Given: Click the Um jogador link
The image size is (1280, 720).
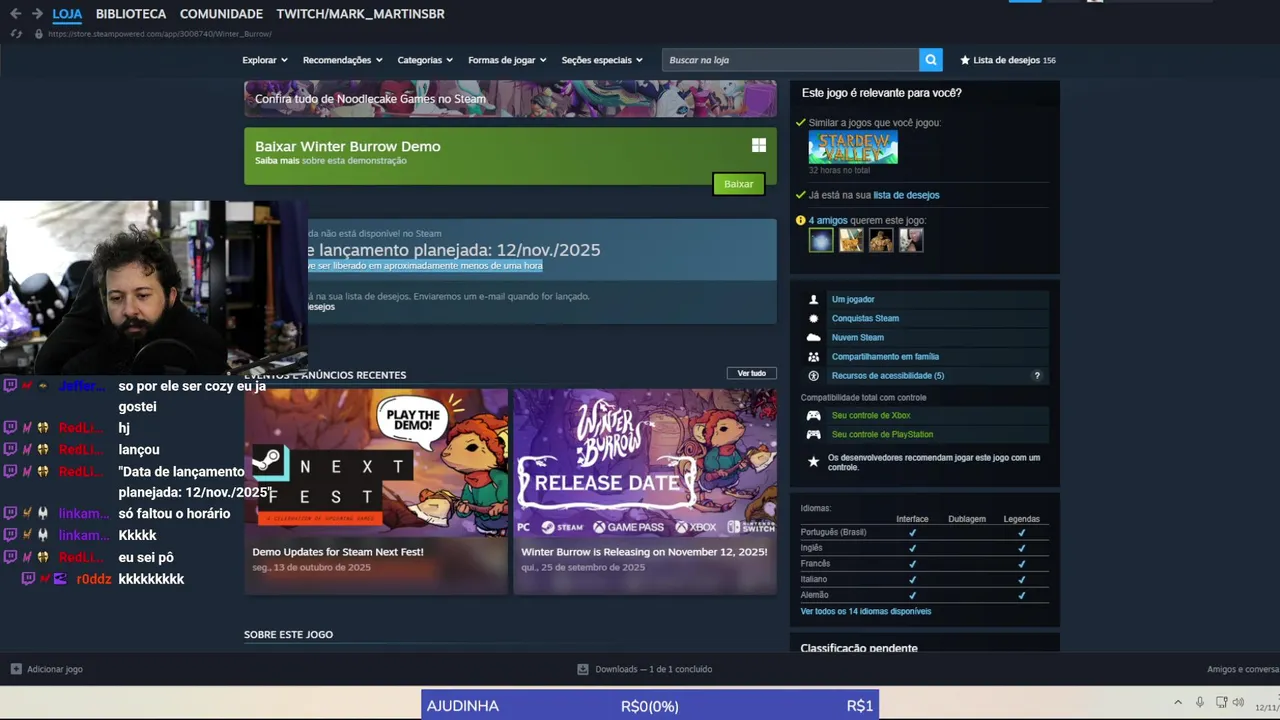Looking at the screenshot, I should (853, 299).
